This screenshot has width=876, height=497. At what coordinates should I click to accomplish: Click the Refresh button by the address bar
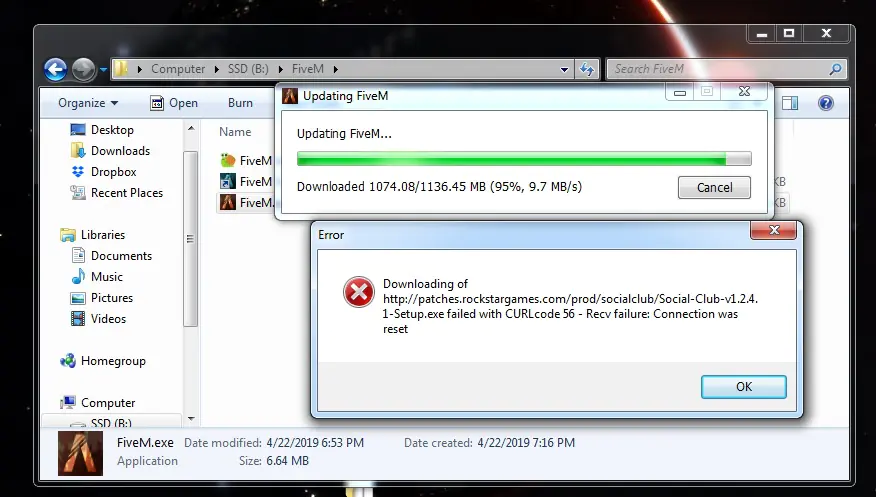click(x=587, y=69)
